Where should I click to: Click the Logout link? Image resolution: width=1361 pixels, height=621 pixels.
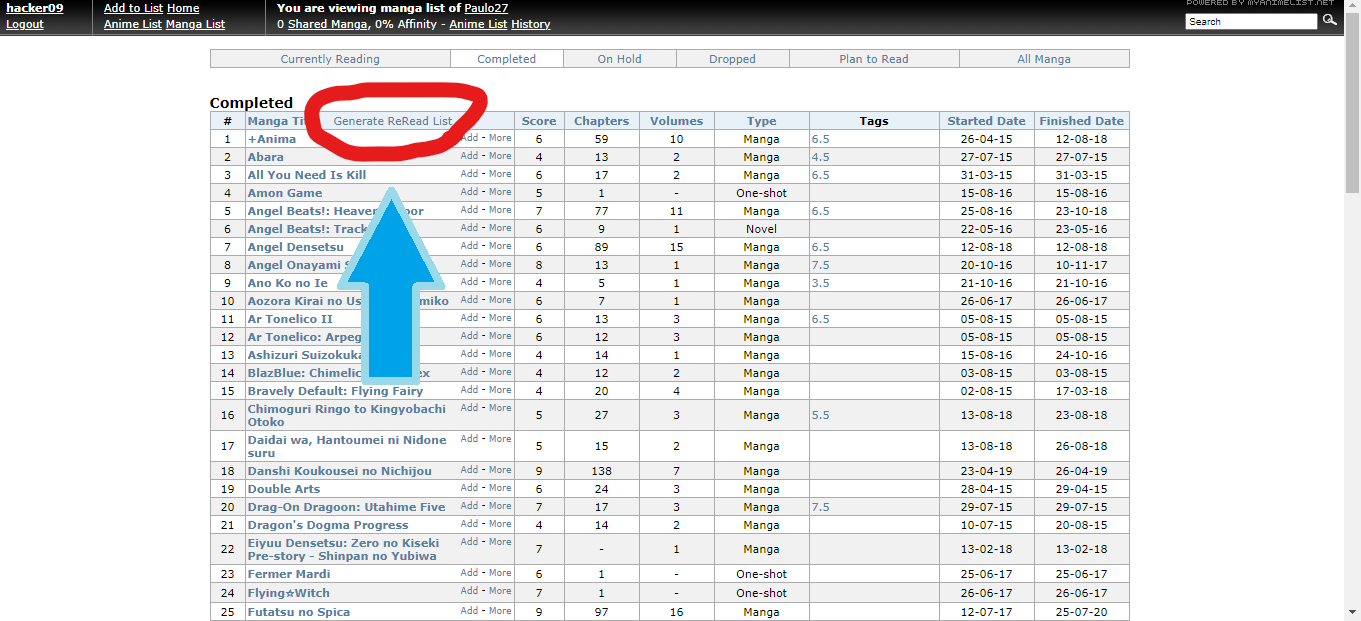coord(25,24)
